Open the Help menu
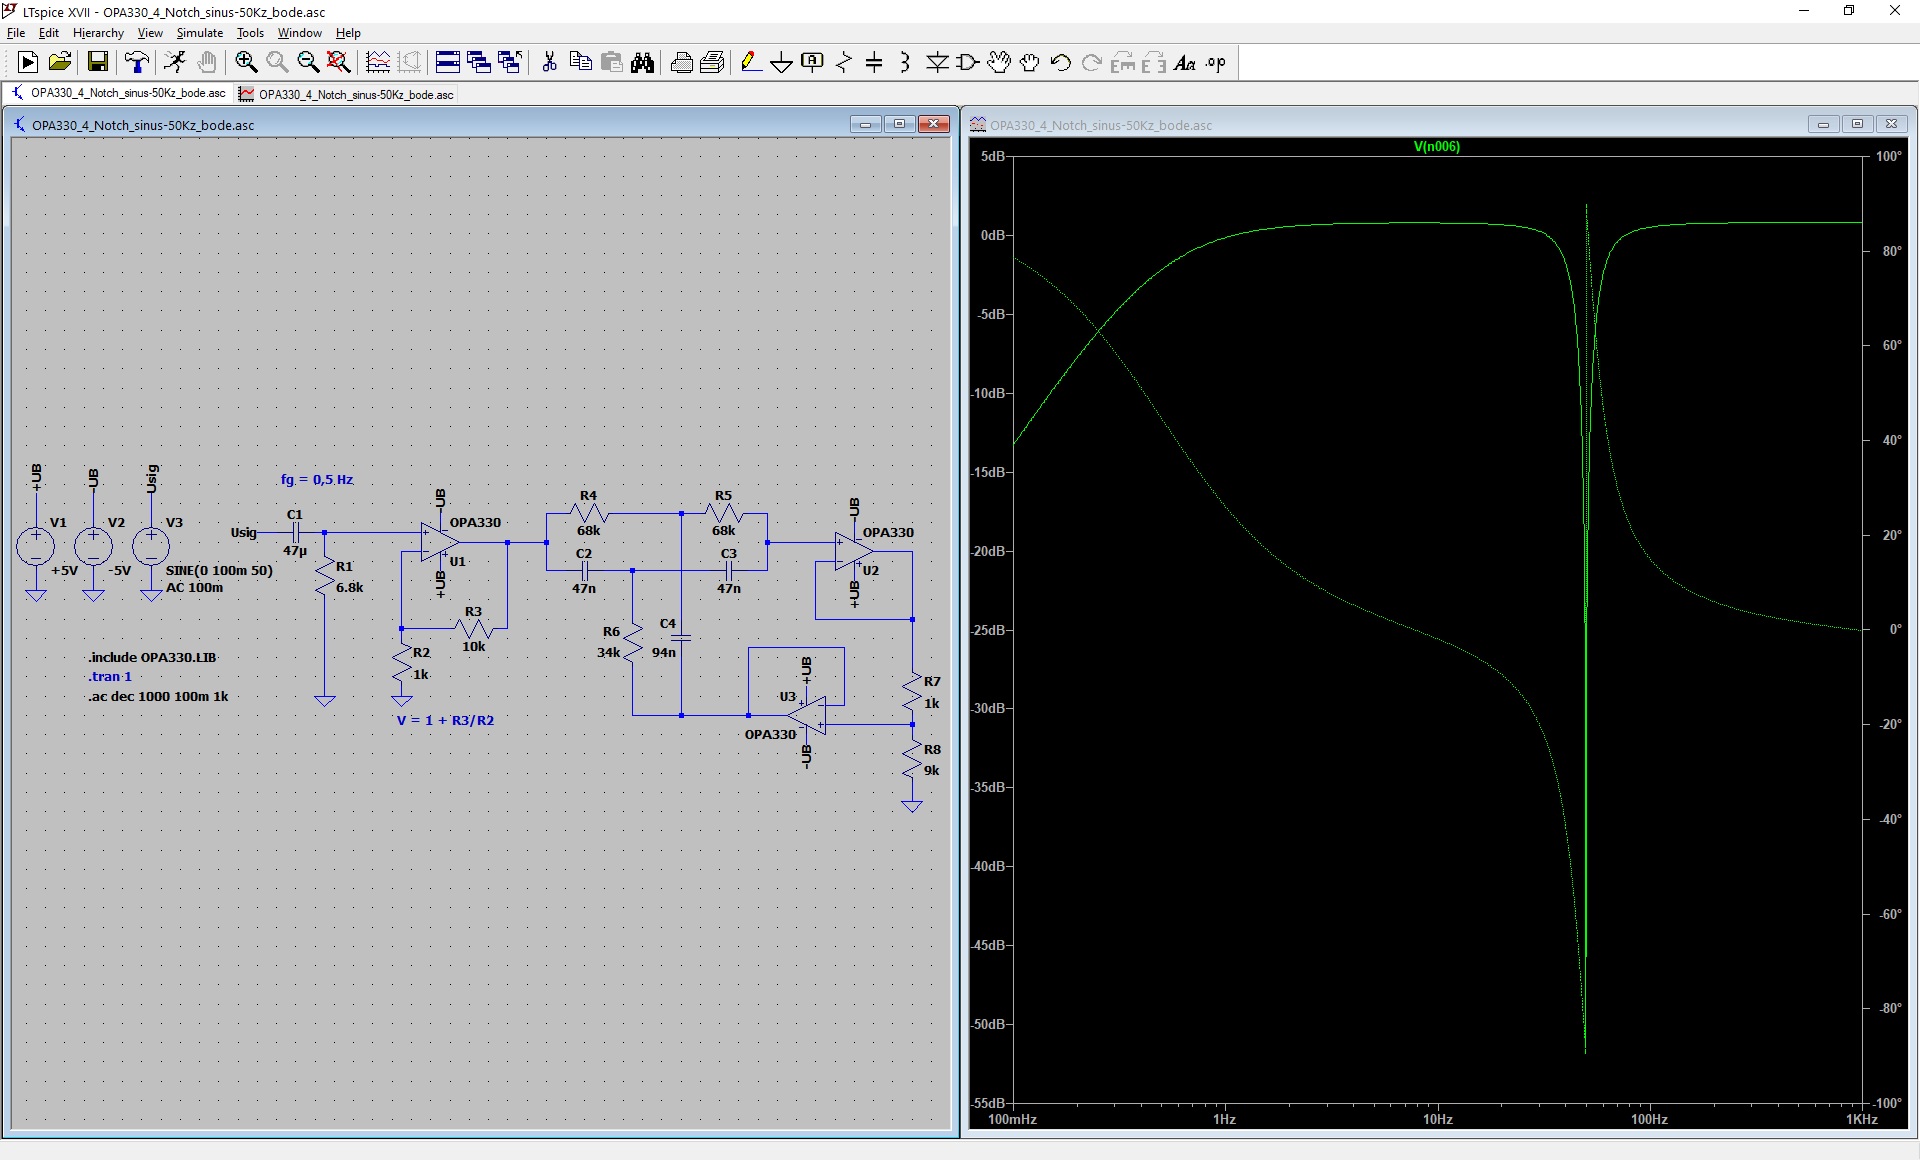1920x1160 pixels. click(348, 33)
